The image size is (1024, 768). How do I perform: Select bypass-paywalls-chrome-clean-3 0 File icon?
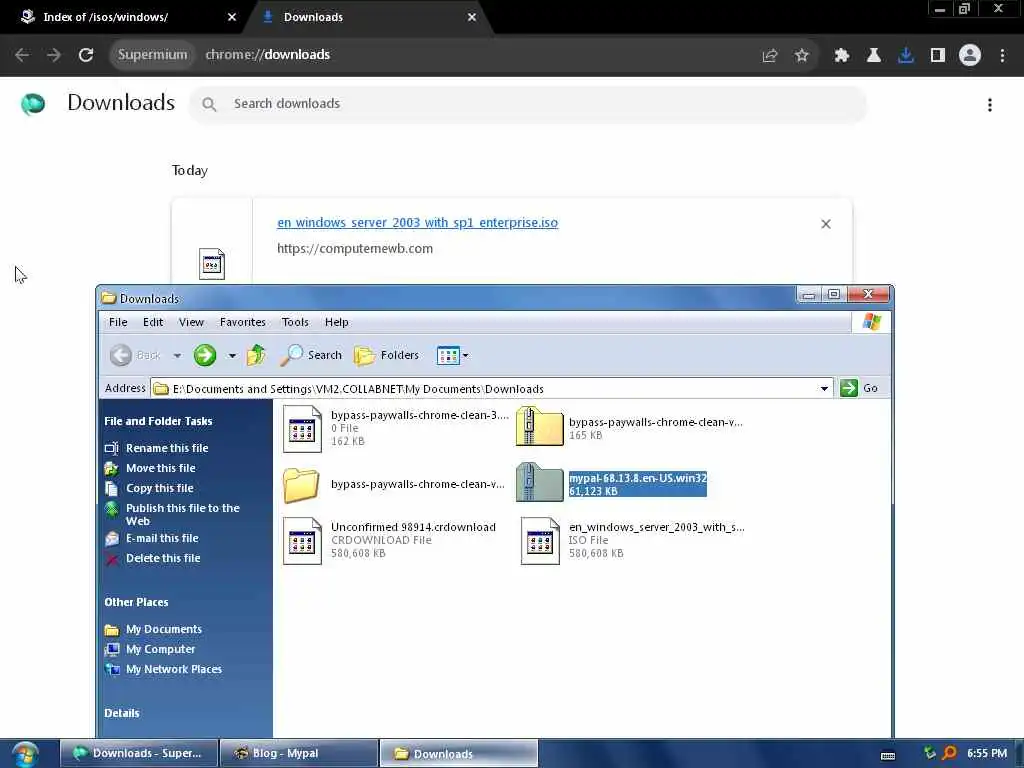point(302,429)
